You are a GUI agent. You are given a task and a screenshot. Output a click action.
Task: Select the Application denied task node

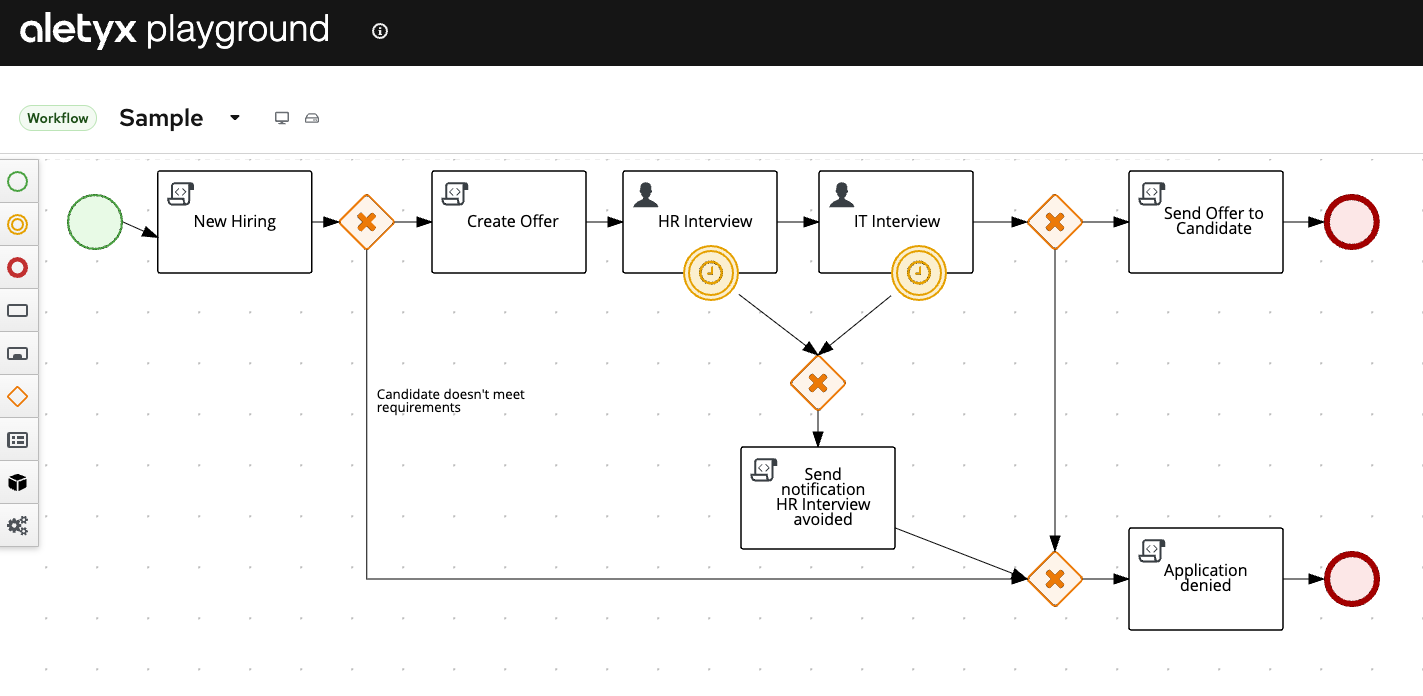pyautogui.click(x=1205, y=579)
